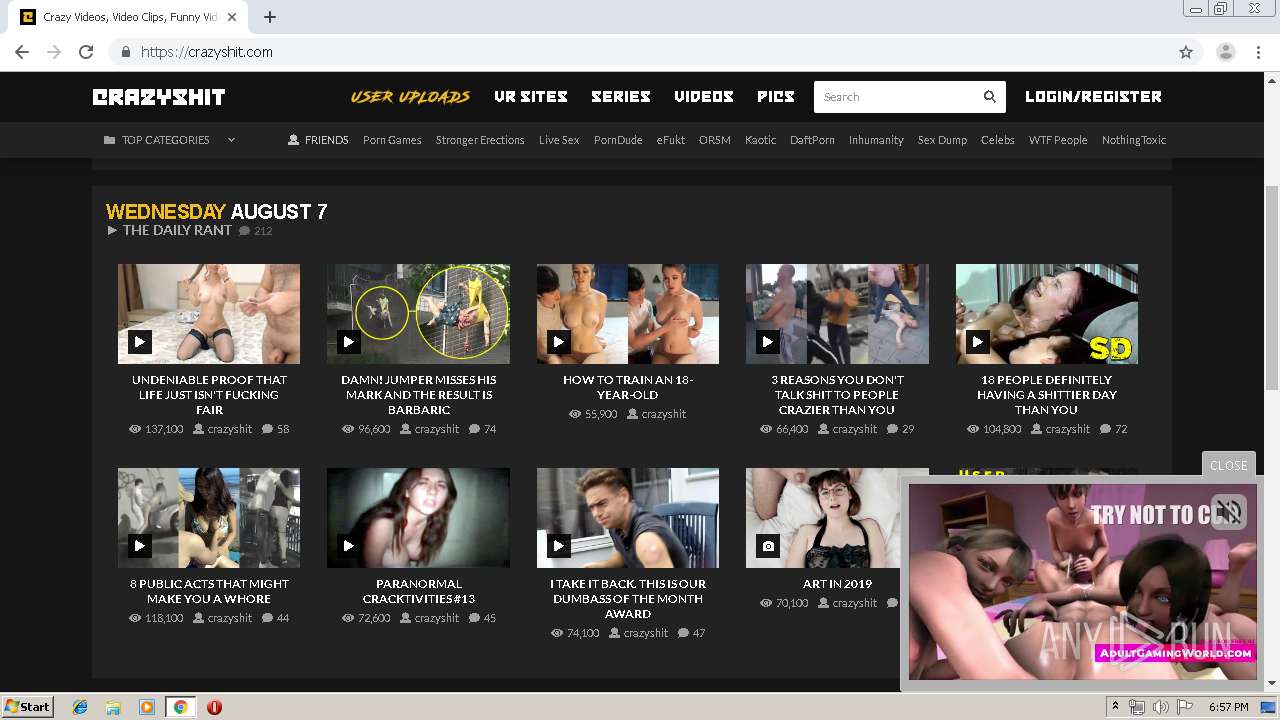Open a new tab with the plus button
1280x720 pixels.
coord(270,17)
